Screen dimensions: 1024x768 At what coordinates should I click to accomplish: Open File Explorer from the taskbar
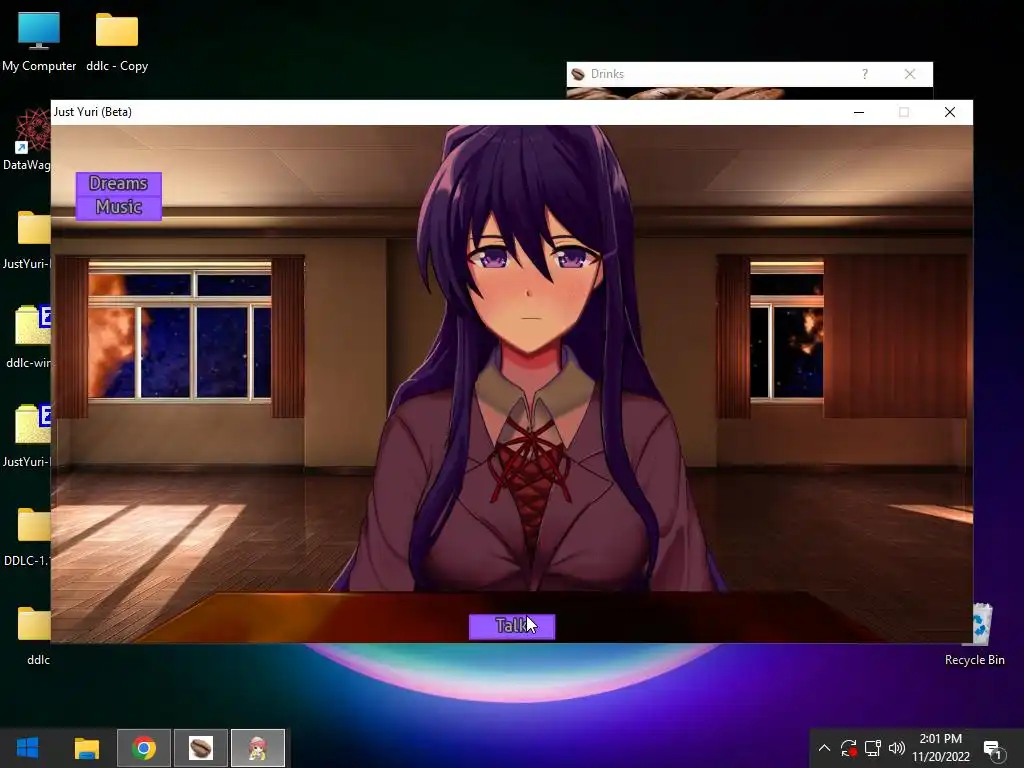point(86,748)
